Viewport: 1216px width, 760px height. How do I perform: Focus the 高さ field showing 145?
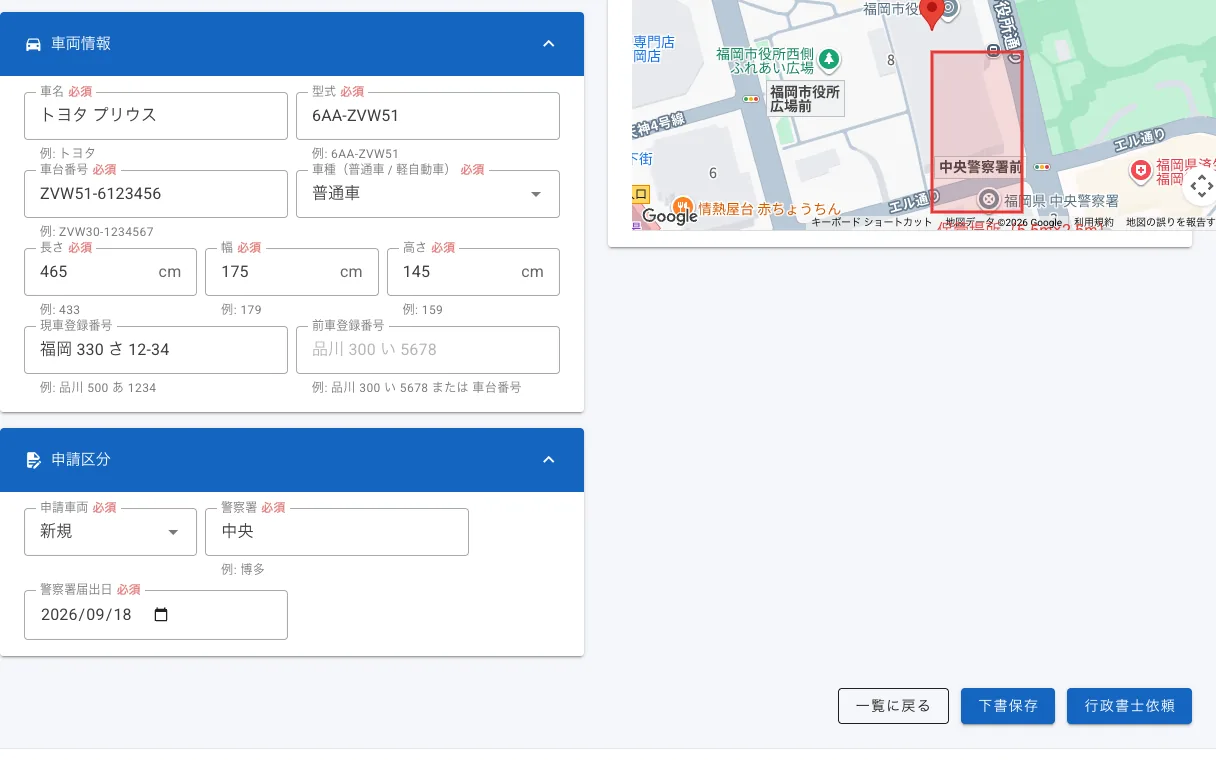pyautogui.click(x=473, y=272)
